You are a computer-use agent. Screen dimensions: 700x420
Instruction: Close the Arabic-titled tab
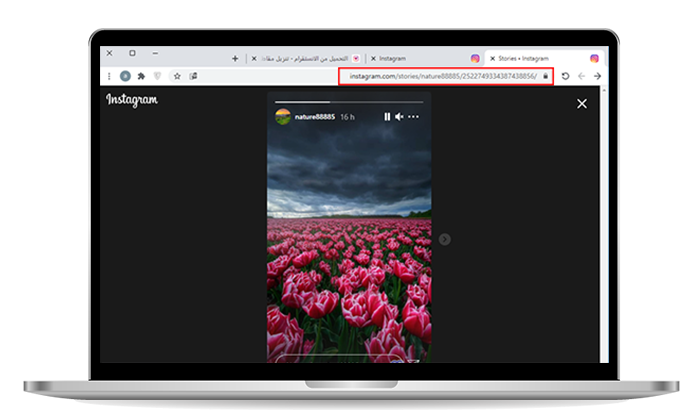(254, 58)
